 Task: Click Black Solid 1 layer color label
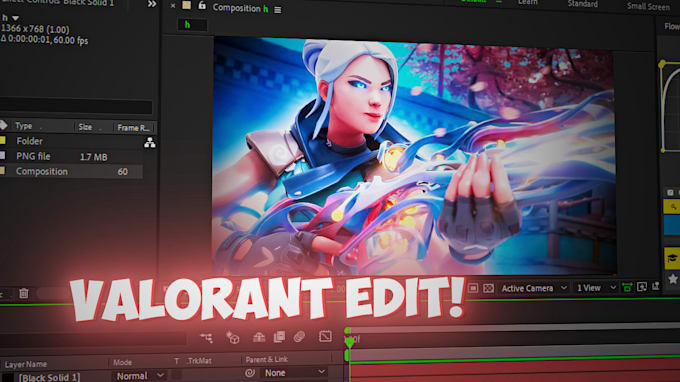click(x=8, y=378)
